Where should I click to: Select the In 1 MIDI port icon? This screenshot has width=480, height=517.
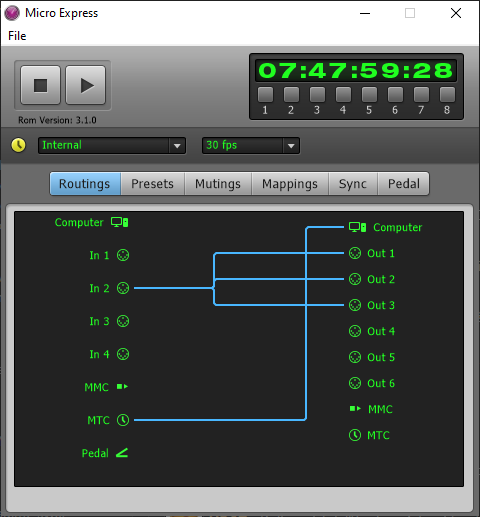click(123, 255)
